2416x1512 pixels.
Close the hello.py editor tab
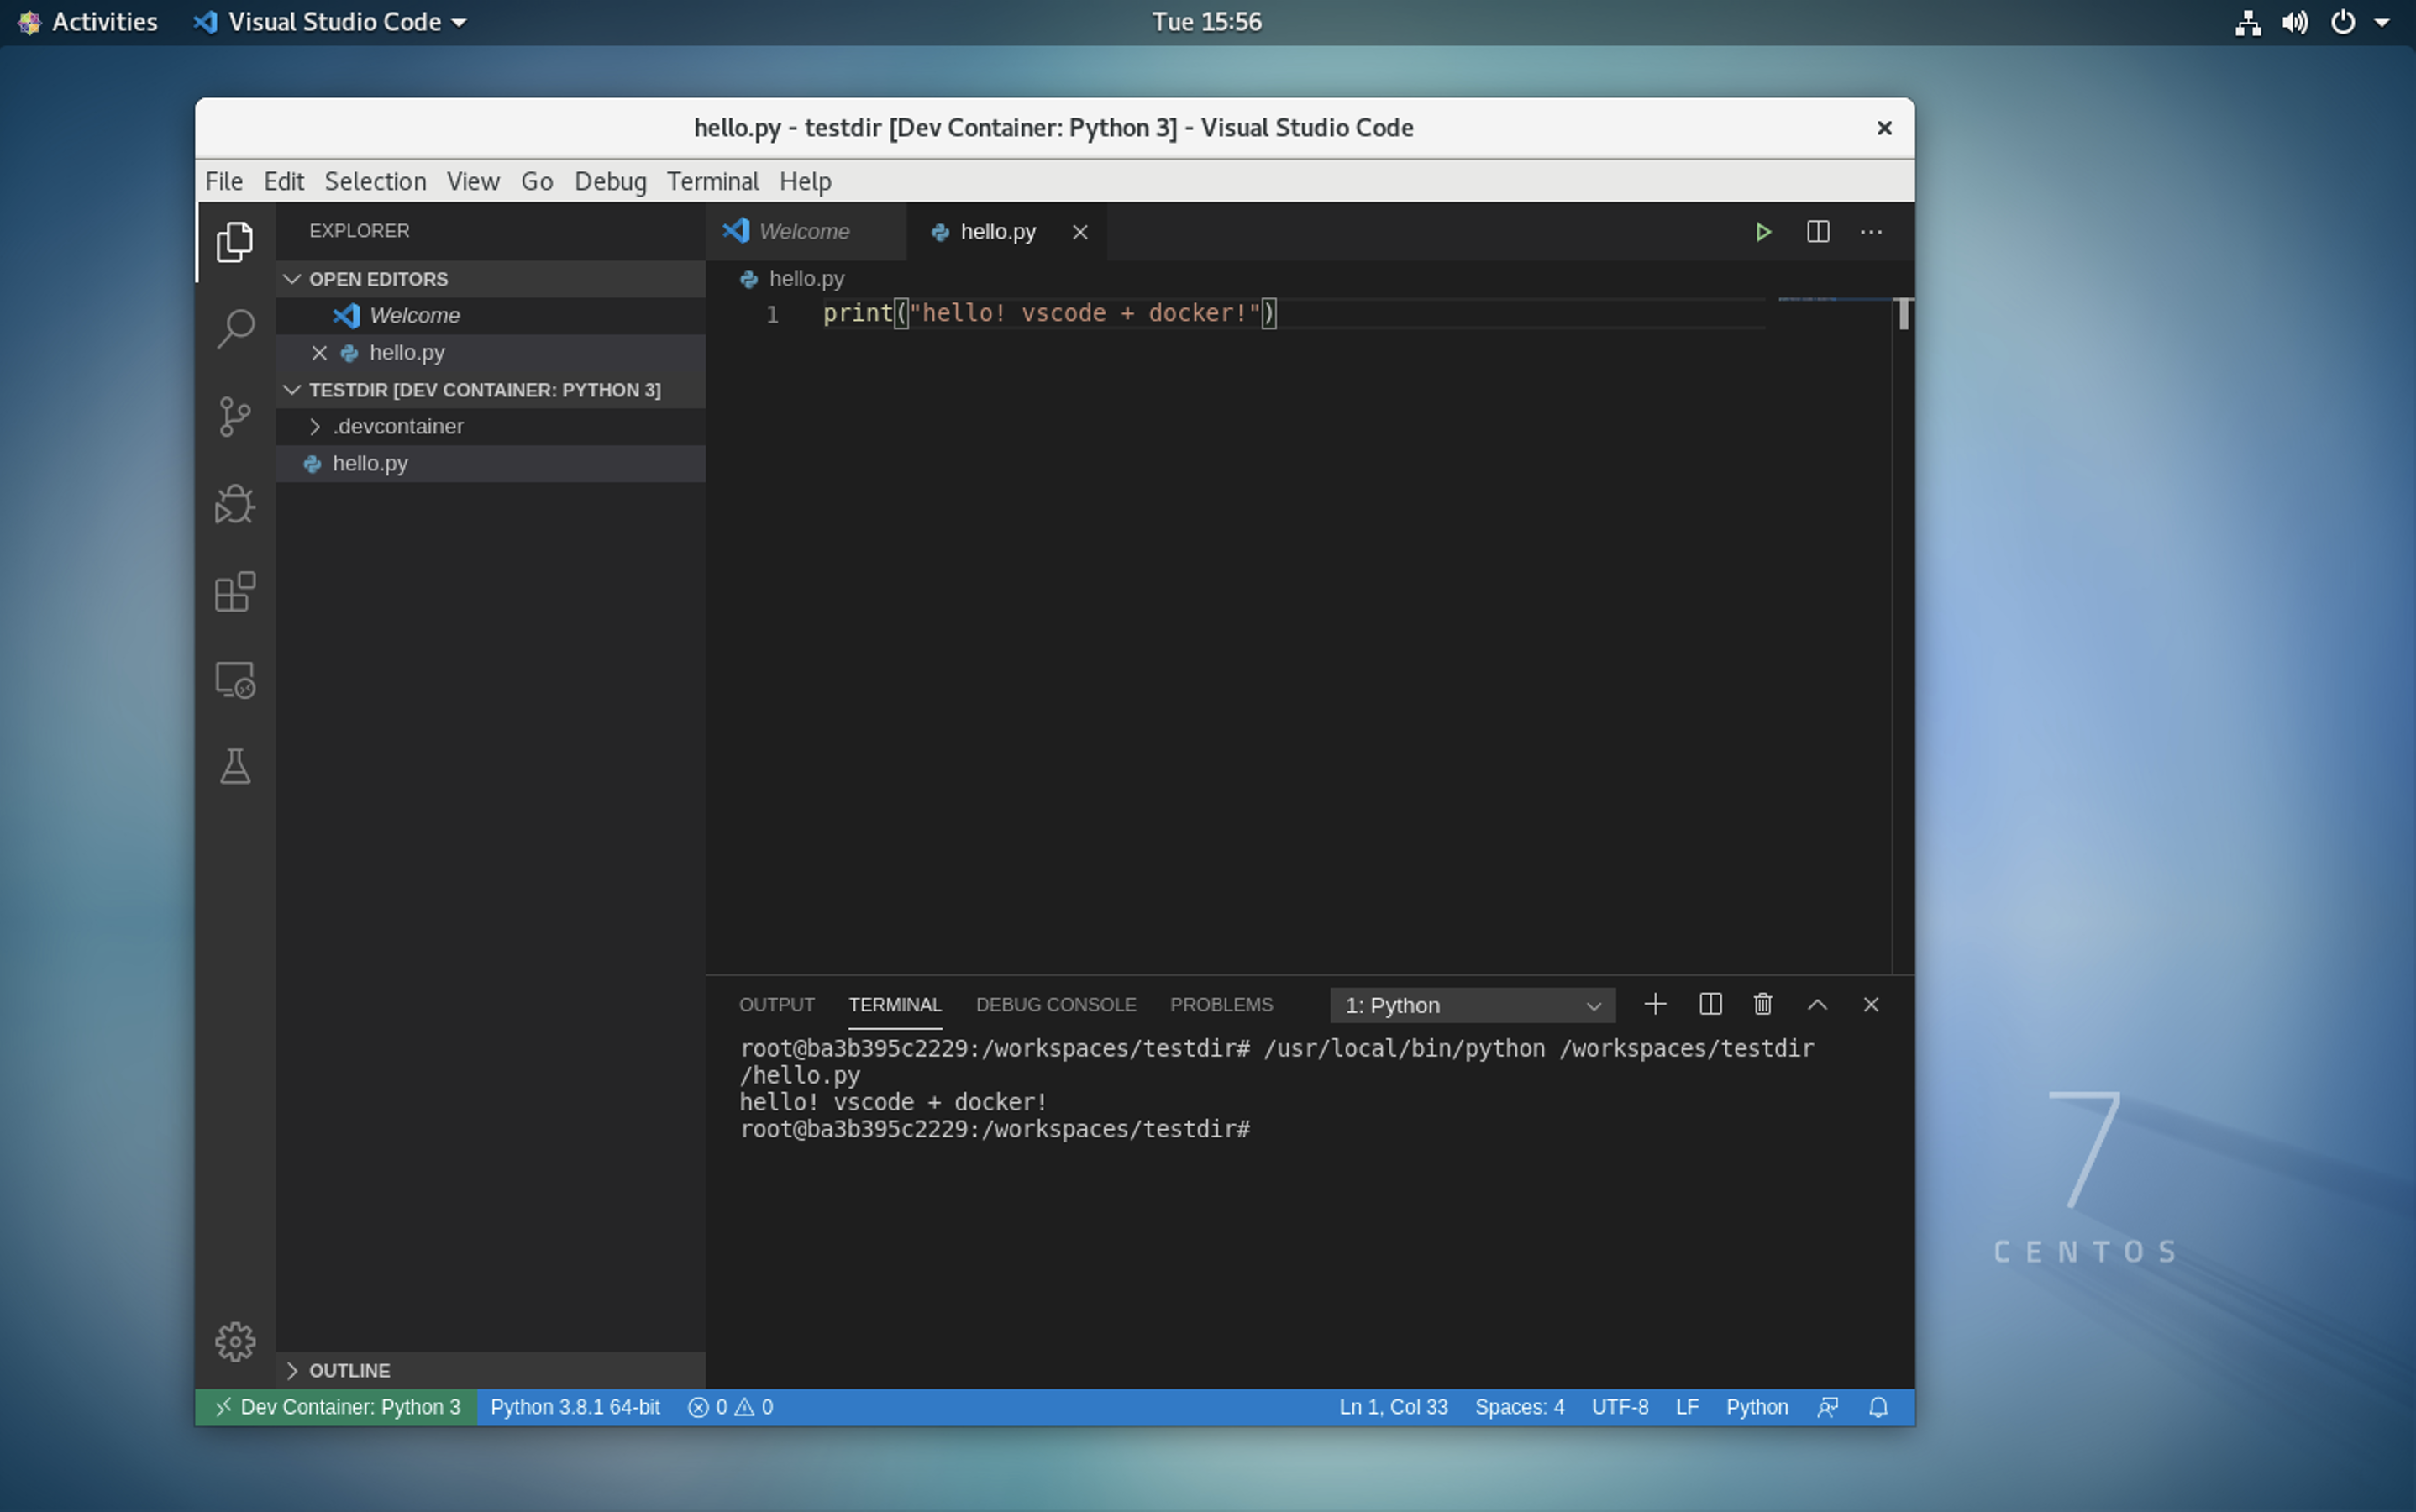[1080, 232]
